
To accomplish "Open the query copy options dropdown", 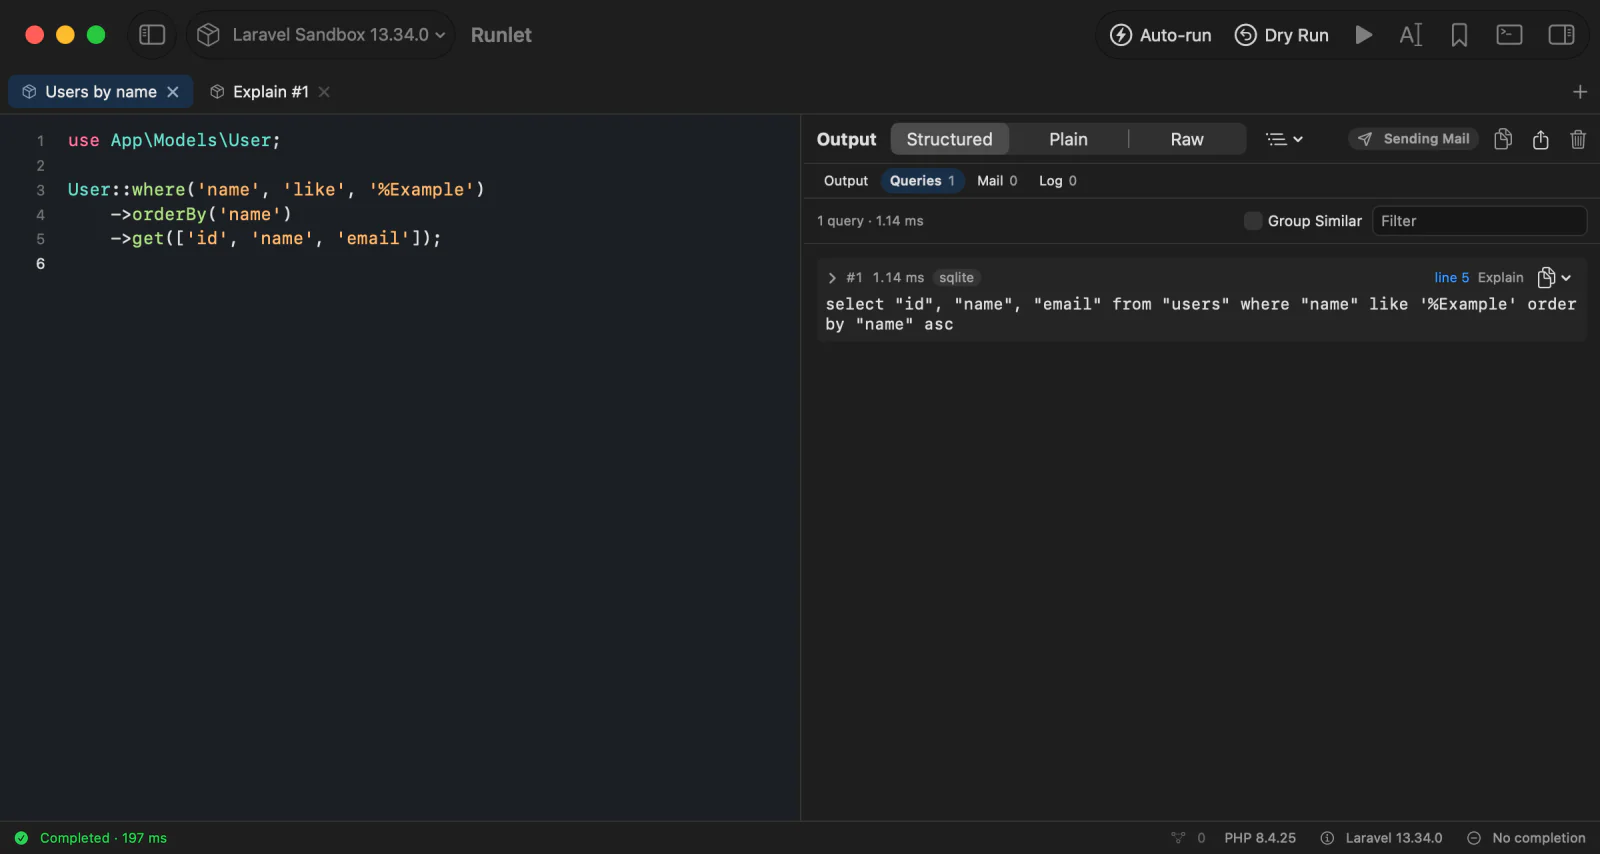I will [1554, 278].
